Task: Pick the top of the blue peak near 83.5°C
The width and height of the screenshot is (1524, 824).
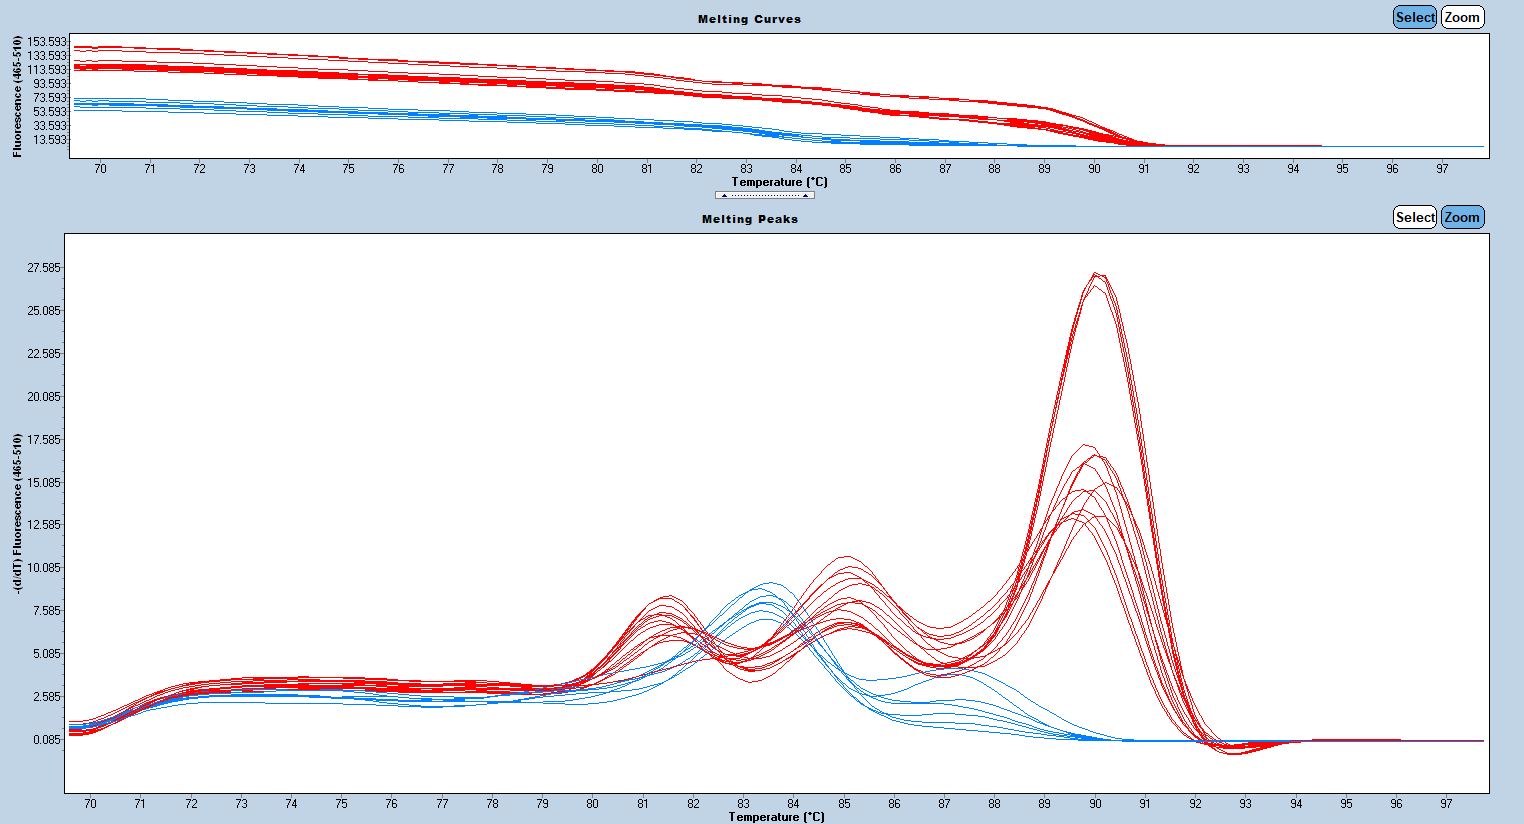Action: point(769,583)
